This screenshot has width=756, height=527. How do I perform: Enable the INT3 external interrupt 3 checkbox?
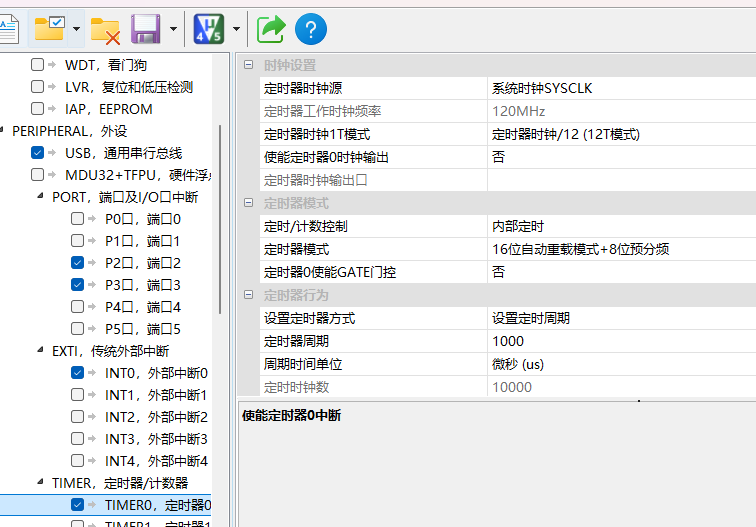coord(77,439)
